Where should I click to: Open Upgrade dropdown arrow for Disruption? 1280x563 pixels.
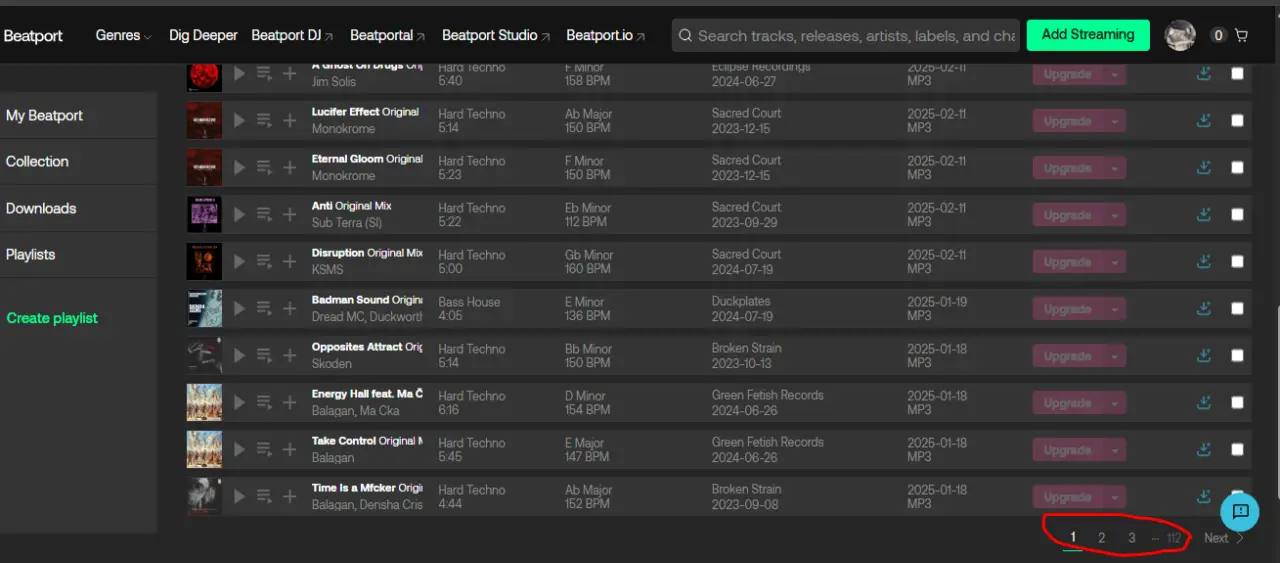click(1114, 262)
